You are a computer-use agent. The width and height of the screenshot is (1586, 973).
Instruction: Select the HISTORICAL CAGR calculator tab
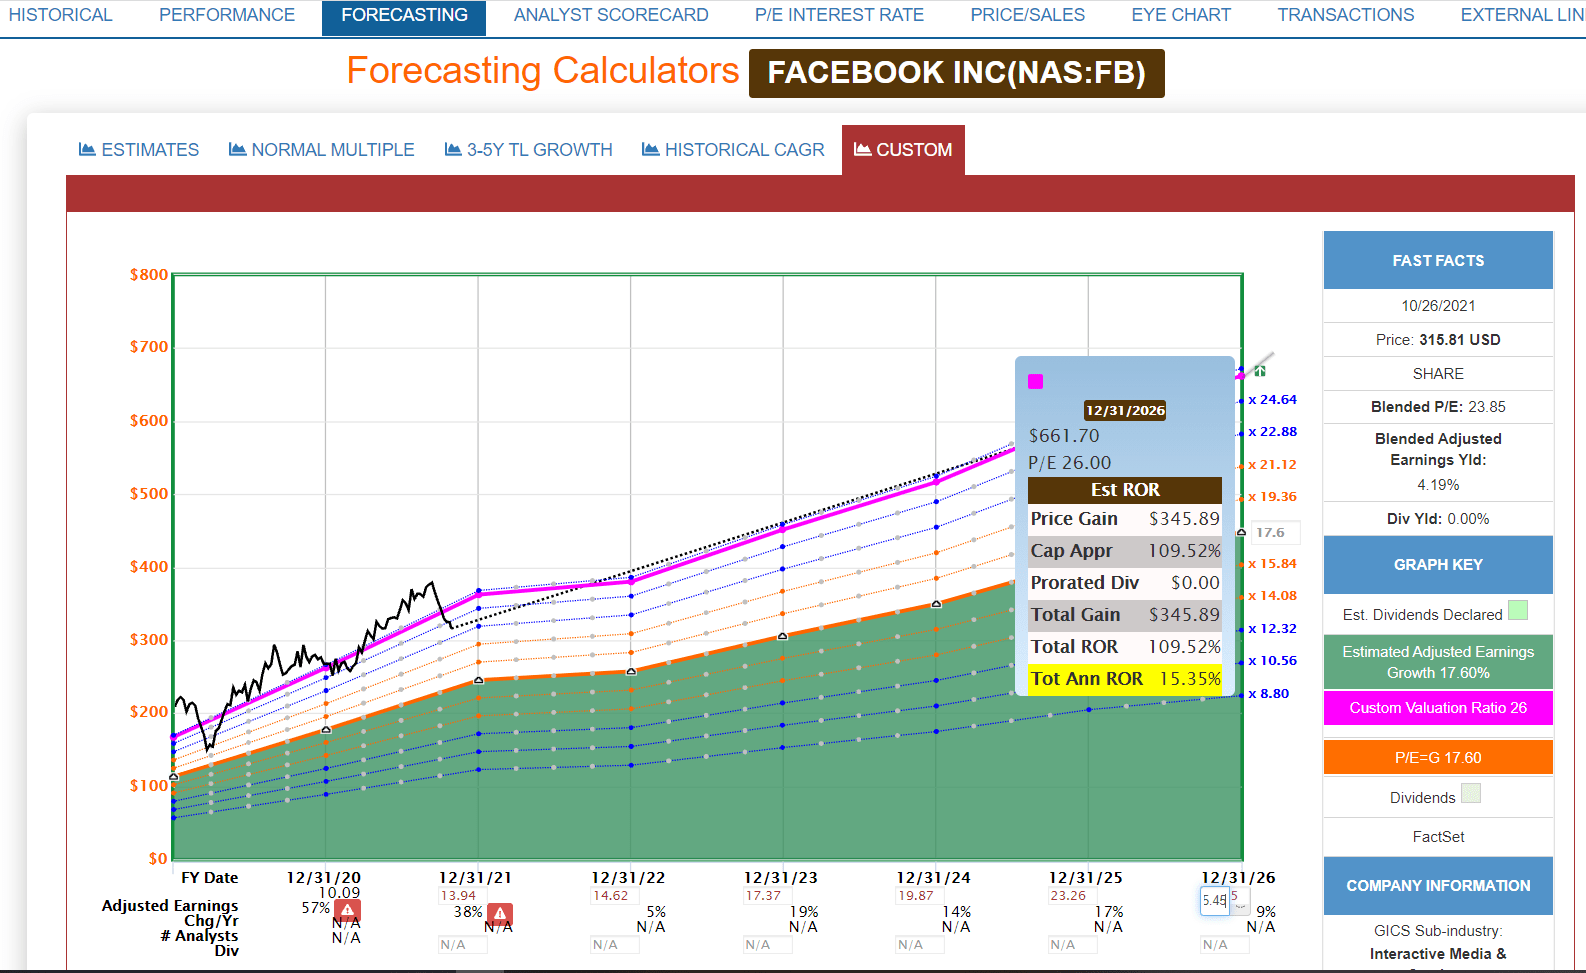tap(733, 150)
